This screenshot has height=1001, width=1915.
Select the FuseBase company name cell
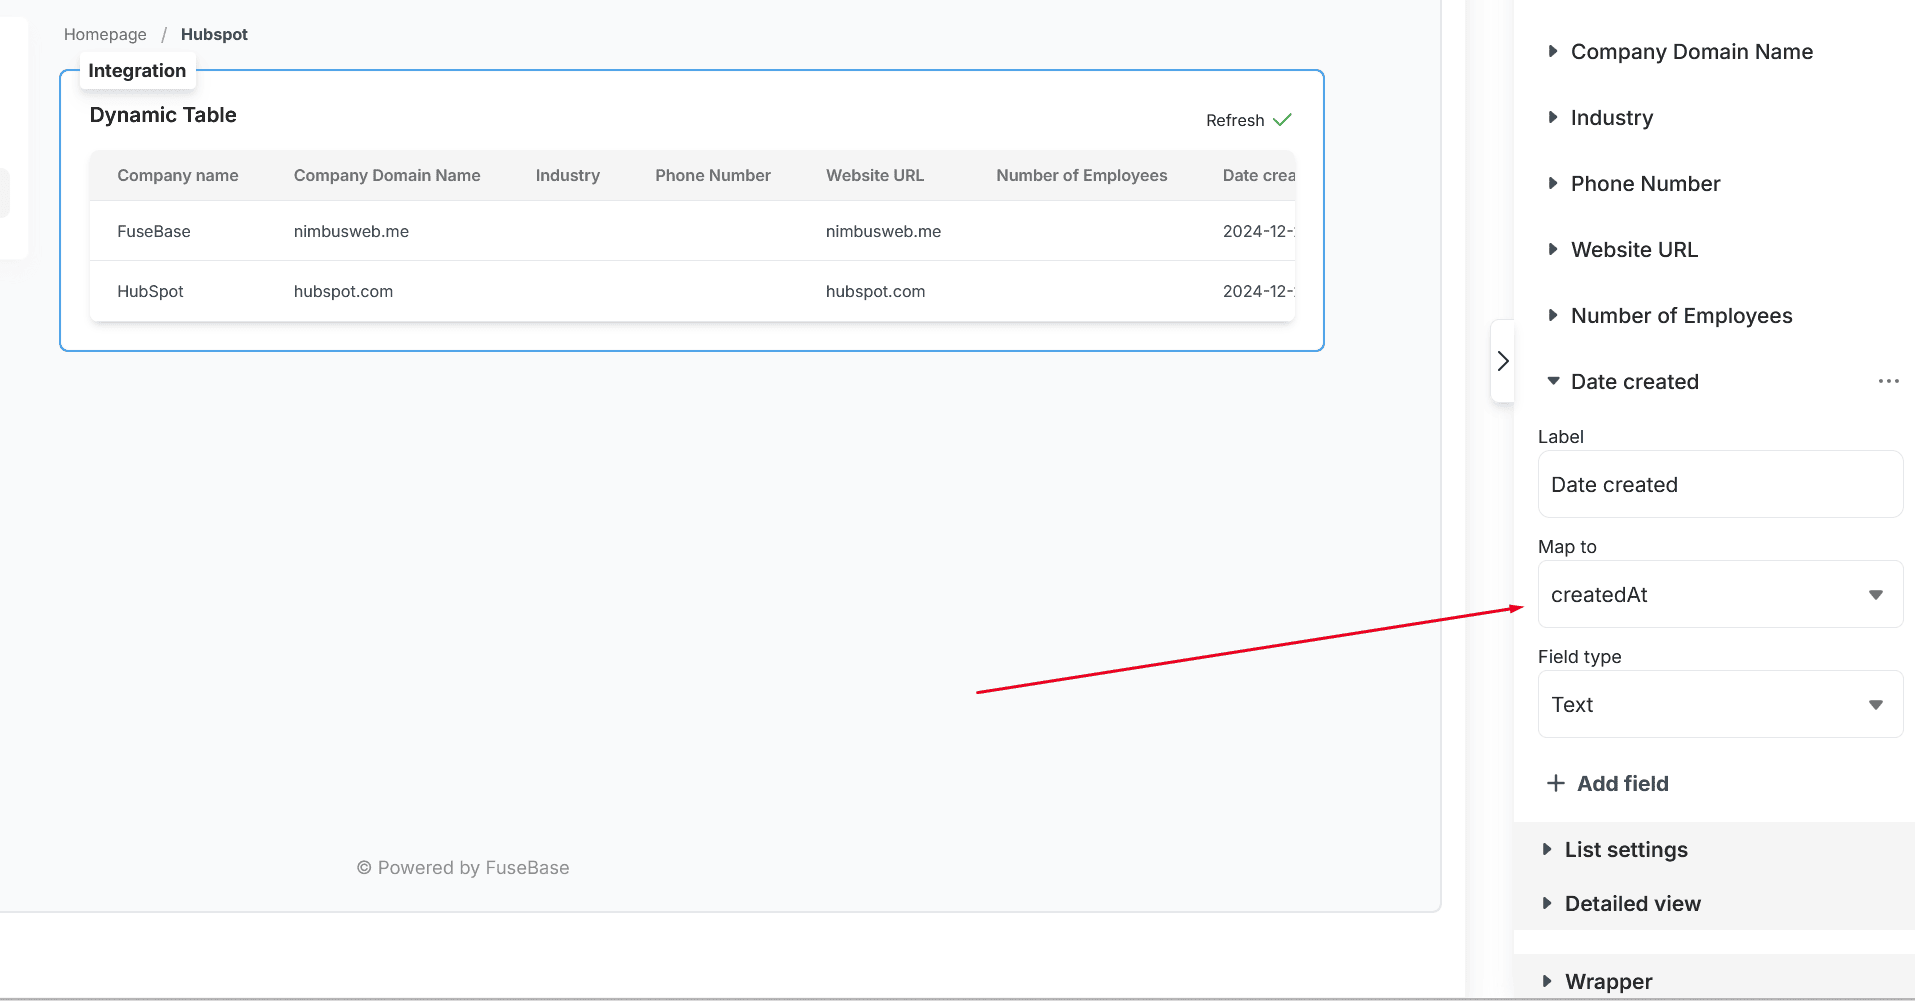click(x=154, y=231)
